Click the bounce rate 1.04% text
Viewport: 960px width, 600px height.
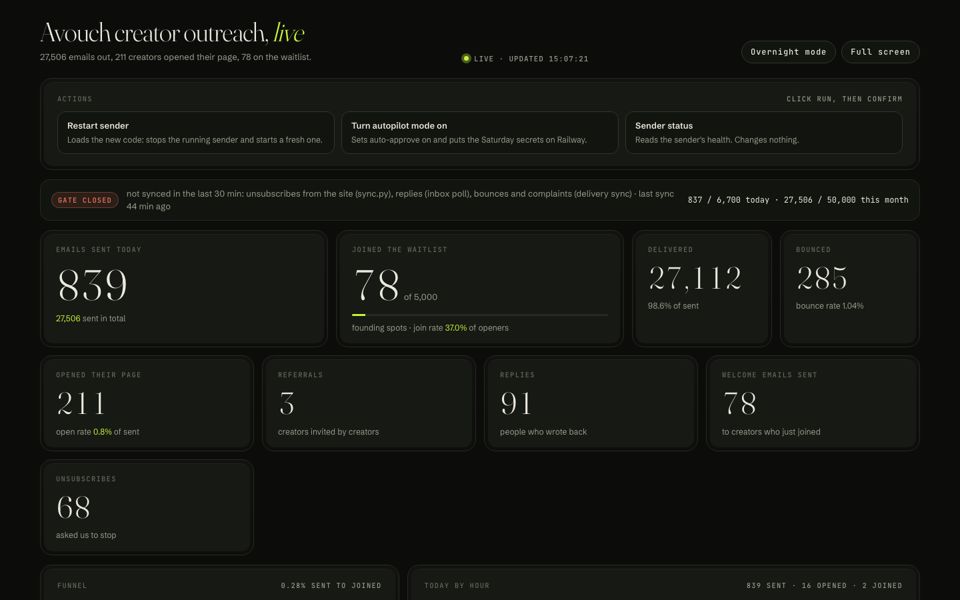coord(830,306)
